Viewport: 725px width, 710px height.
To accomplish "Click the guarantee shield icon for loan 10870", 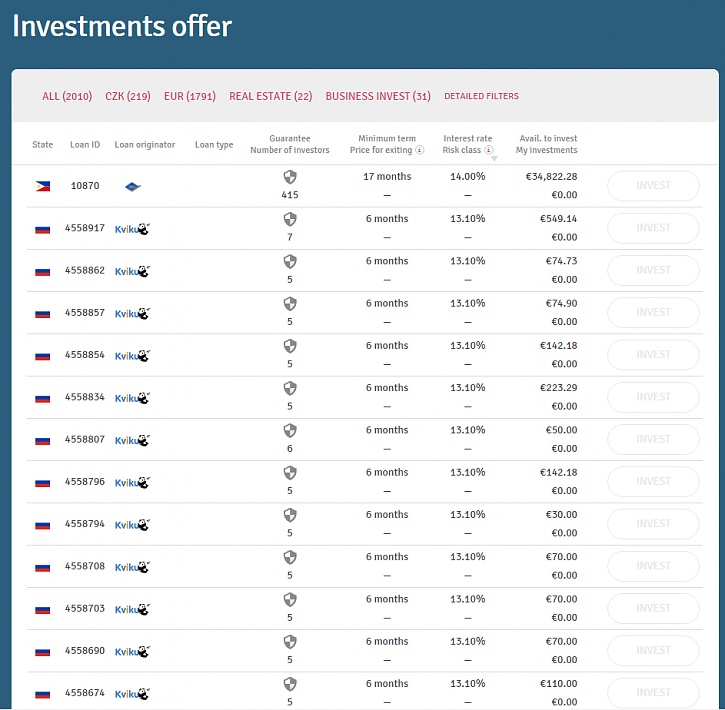I will pyautogui.click(x=290, y=177).
